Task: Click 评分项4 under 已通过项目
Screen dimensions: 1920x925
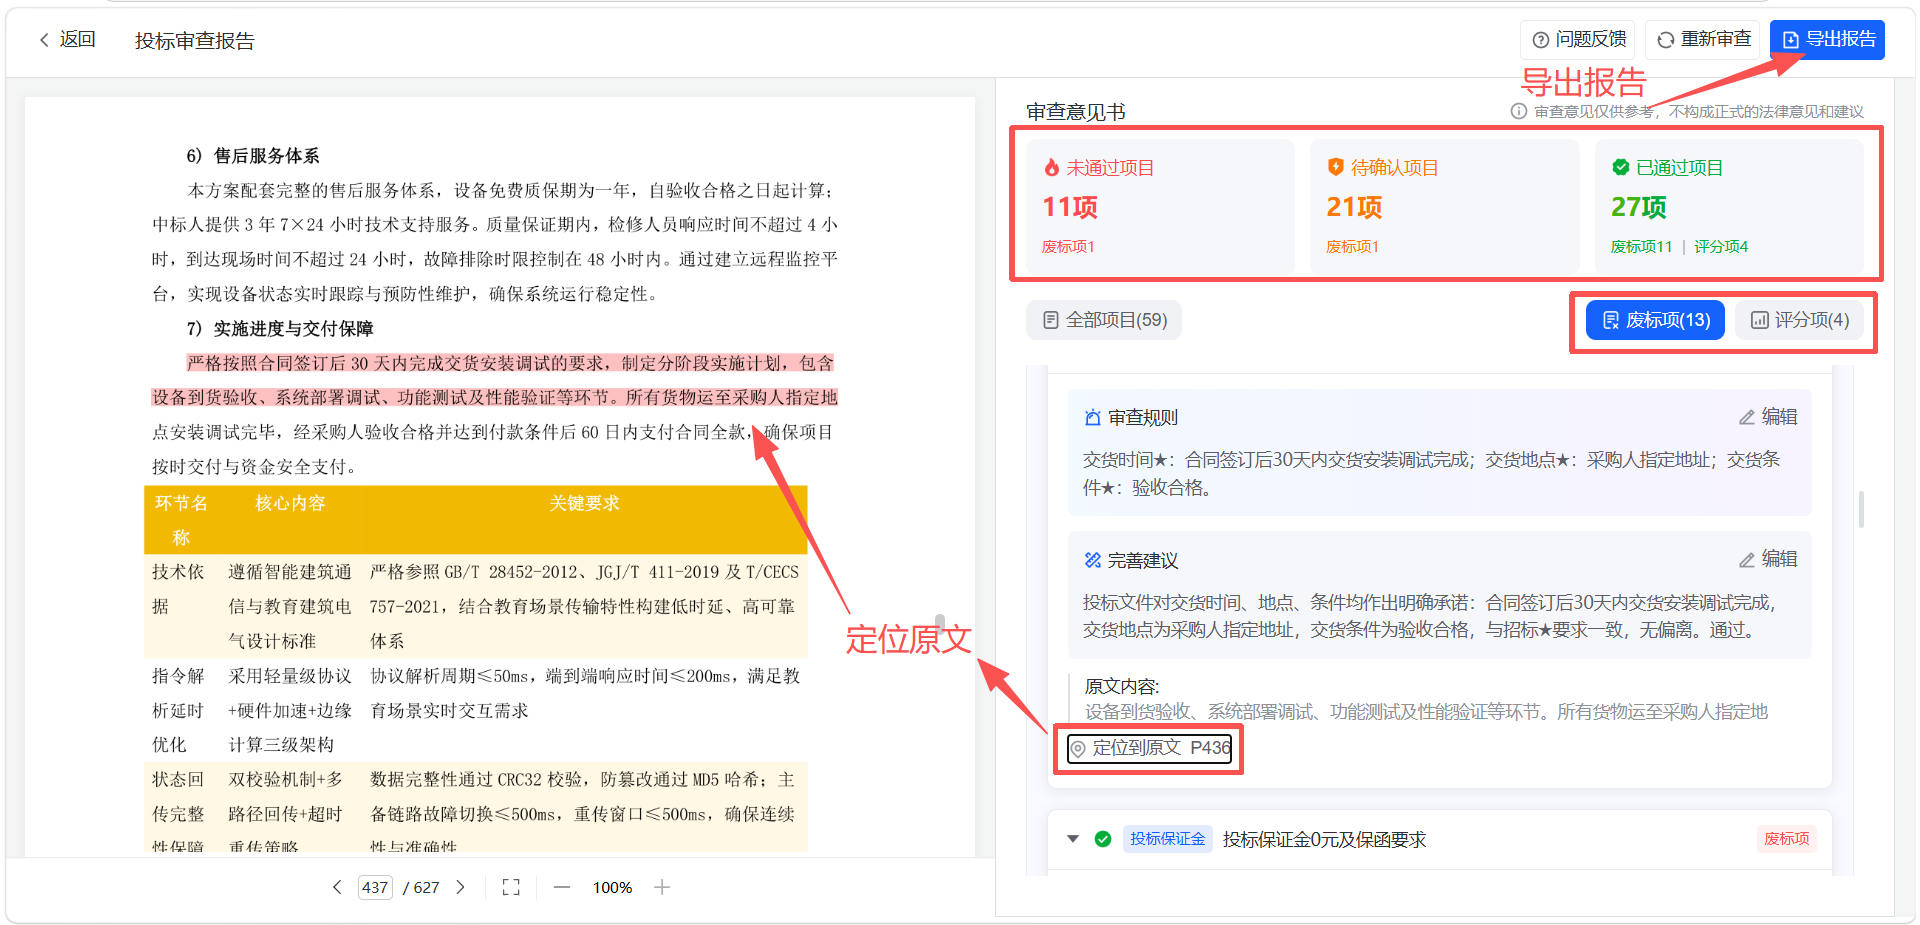Action: click(x=1721, y=247)
